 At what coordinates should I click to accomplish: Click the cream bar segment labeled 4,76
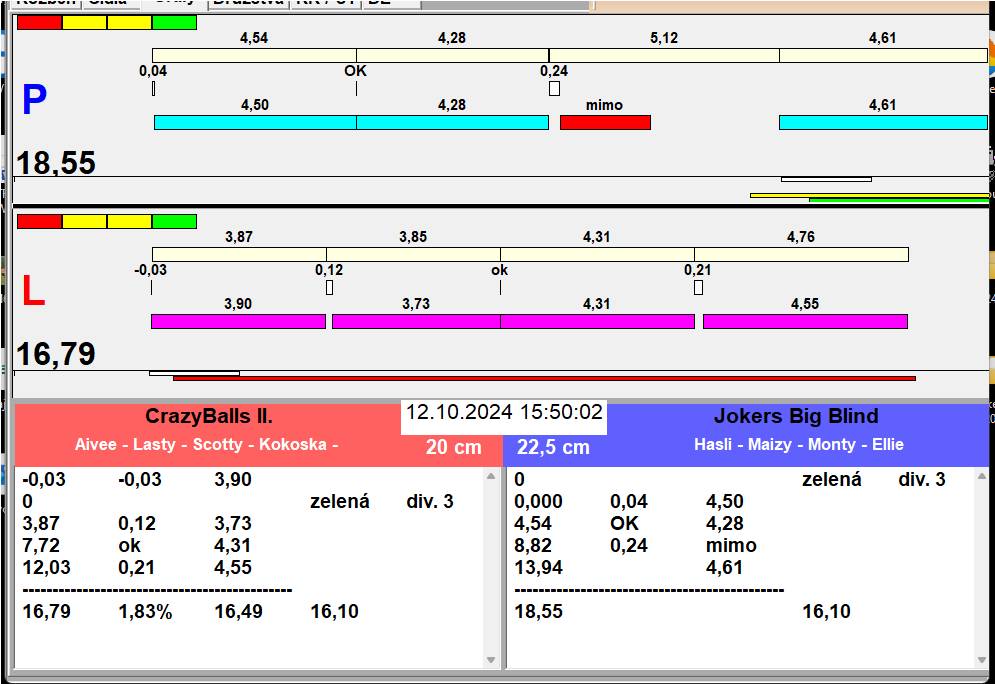tap(801, 254)
